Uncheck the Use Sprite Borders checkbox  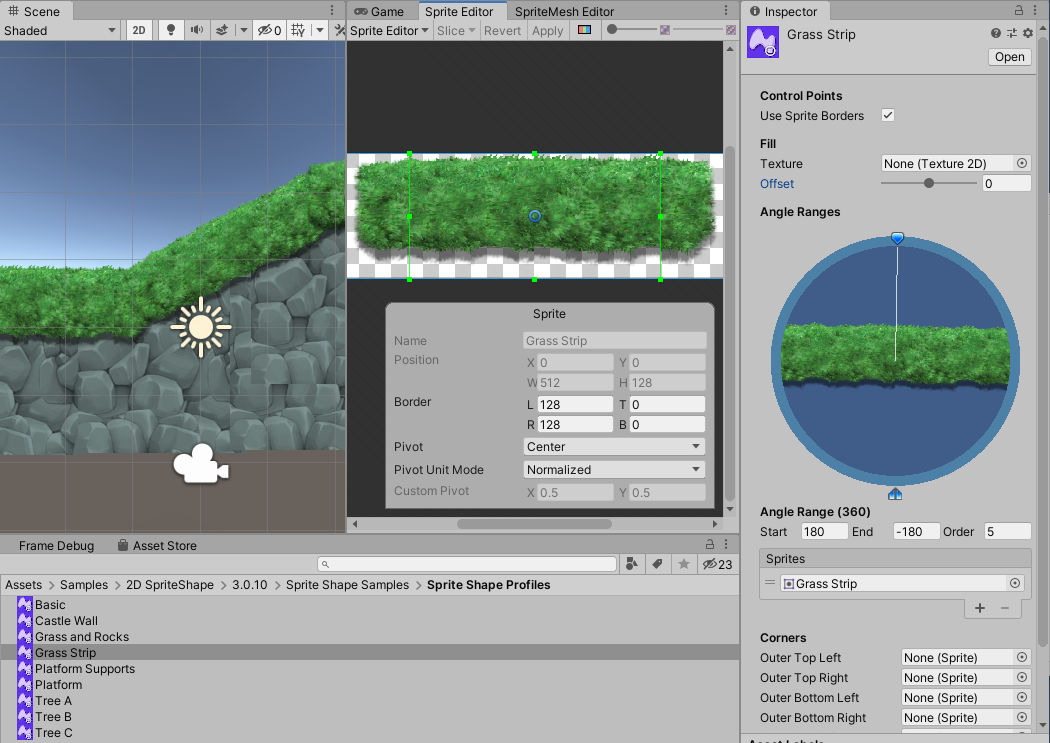click(887, 116)
